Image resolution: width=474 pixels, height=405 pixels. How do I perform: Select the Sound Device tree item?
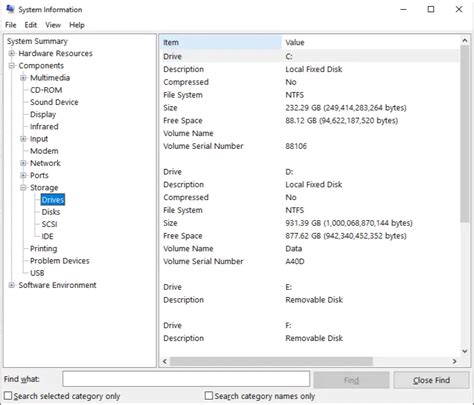coord(54,102)
